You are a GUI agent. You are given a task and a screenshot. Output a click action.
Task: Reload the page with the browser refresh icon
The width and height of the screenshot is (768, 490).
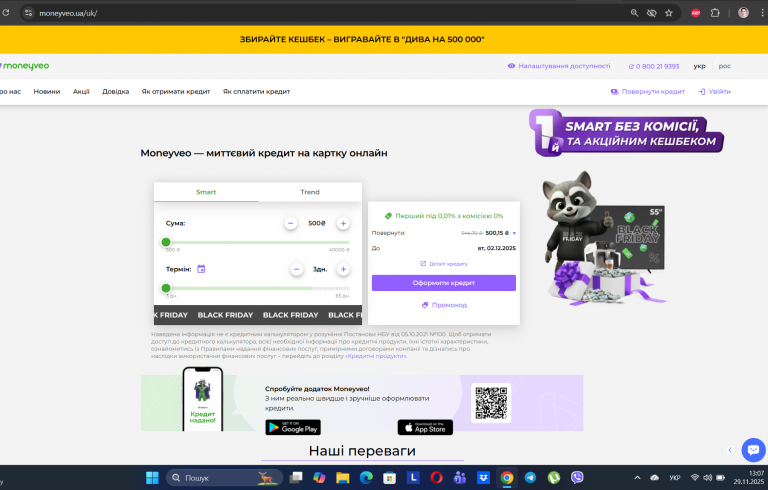[x=5, y=13]
